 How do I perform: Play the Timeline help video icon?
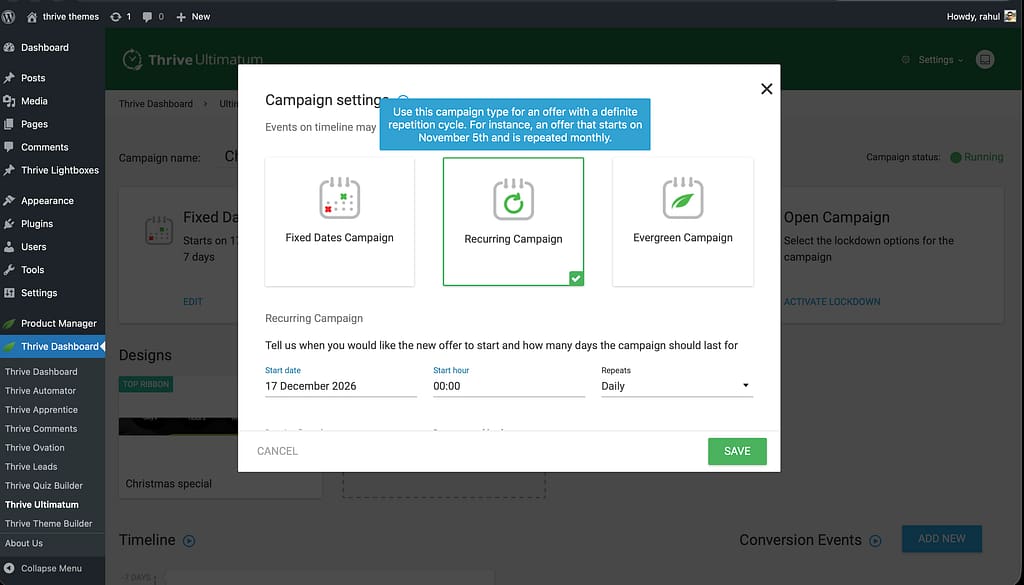pyautogui.click(x=189, y=541)
